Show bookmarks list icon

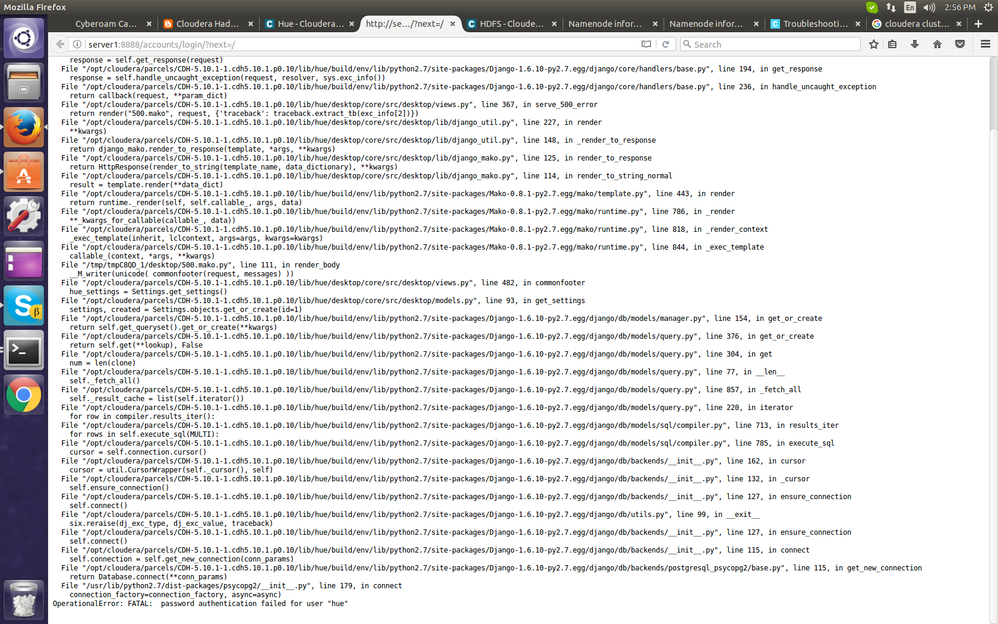[892, 44]
